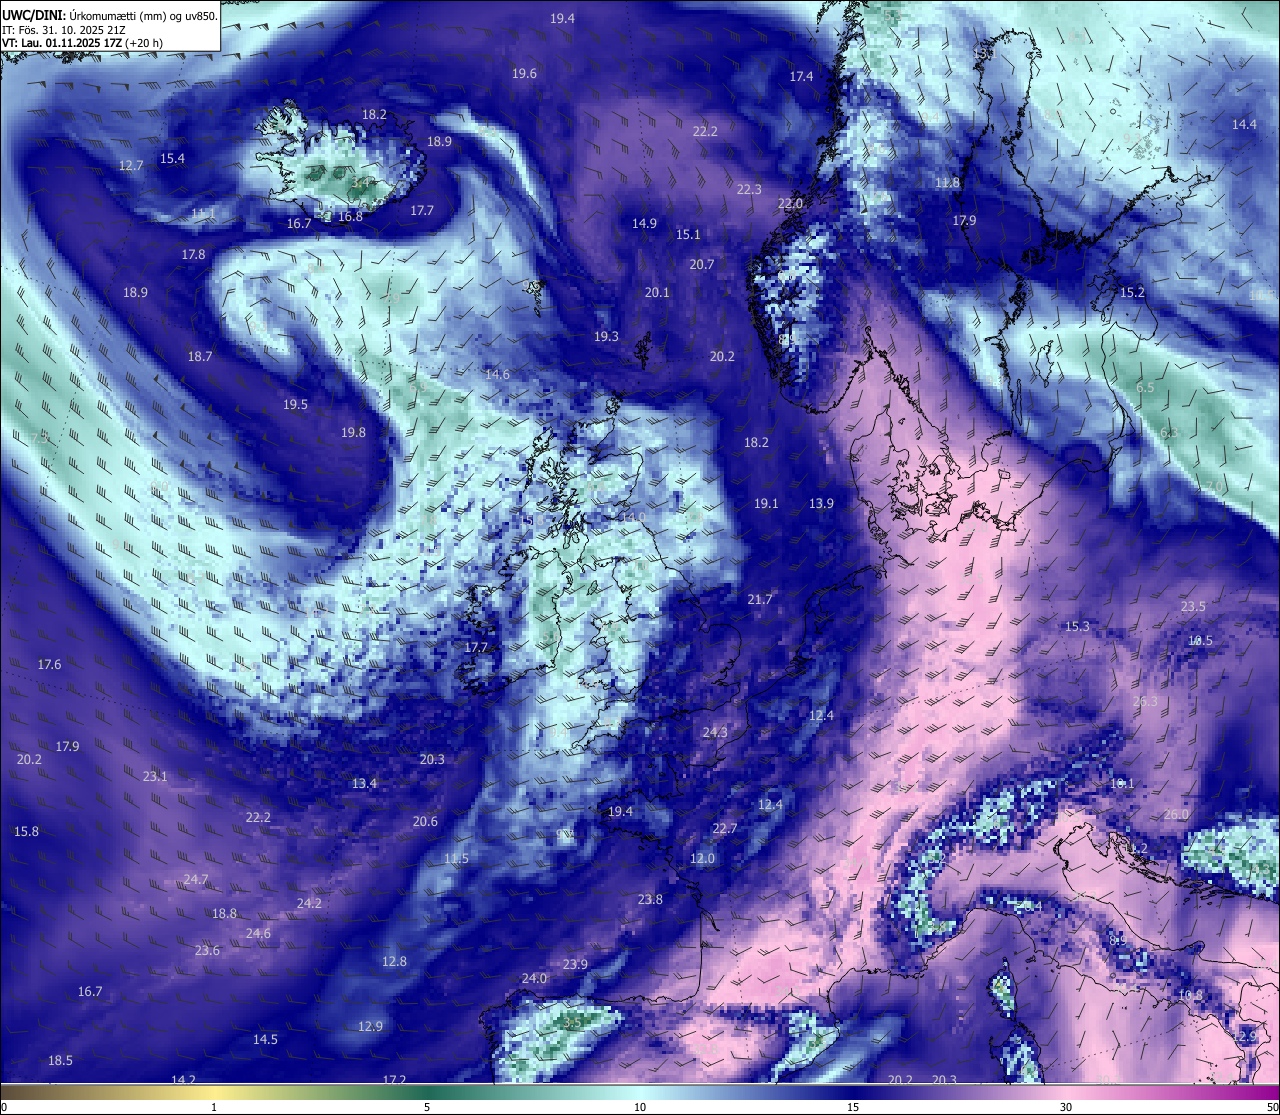Select the 17.4 value near Norway's coast
Viewport: 1280px width, 1115px height.
pyautogui.click(x=801, y=76)
